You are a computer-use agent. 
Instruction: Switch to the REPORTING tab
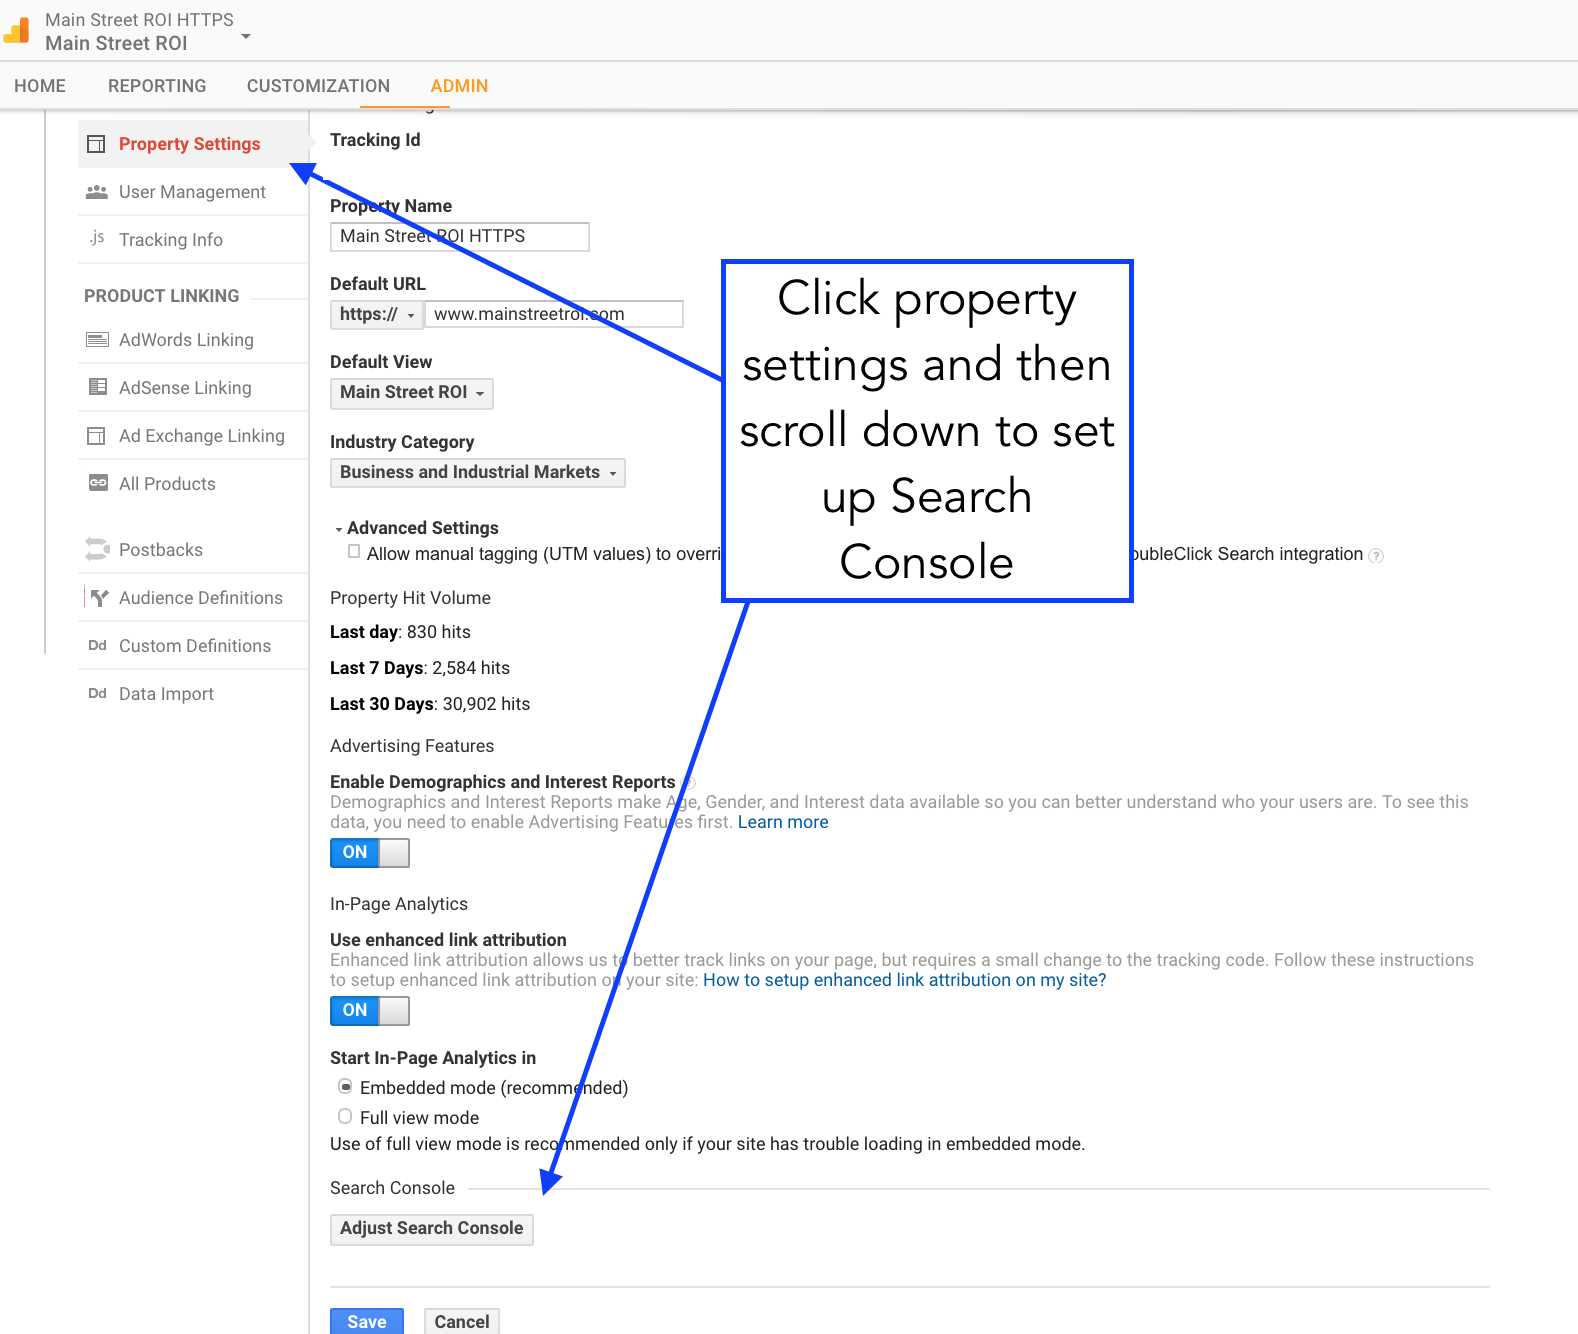coord(157,86)
